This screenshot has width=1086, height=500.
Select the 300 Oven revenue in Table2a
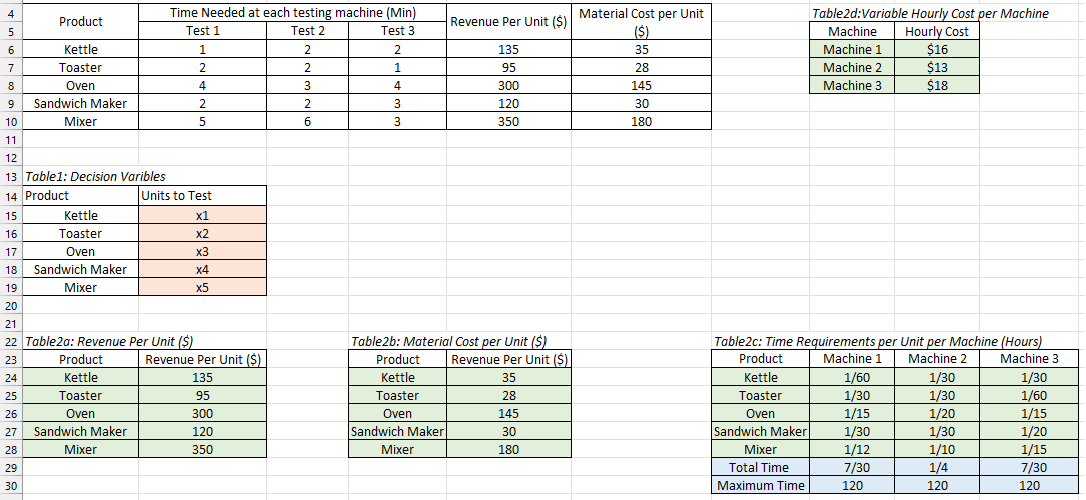[x=202, y=413]
